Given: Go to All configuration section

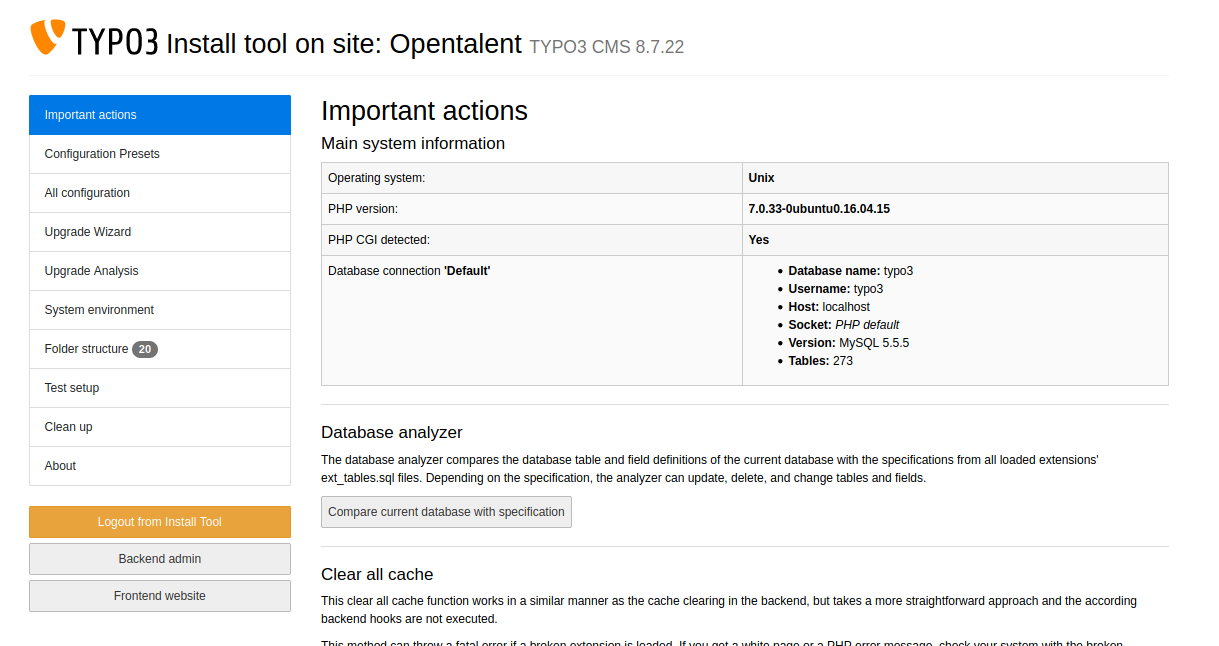Looking at the screenshot, I should pyautogui.click(x=160, y=193).
